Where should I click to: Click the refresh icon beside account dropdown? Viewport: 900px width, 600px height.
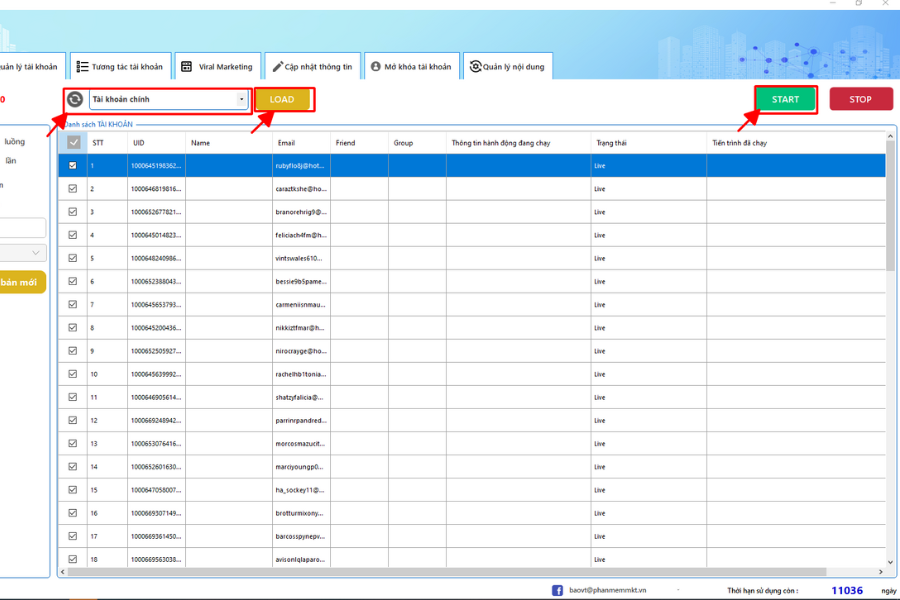coord(75,99)
